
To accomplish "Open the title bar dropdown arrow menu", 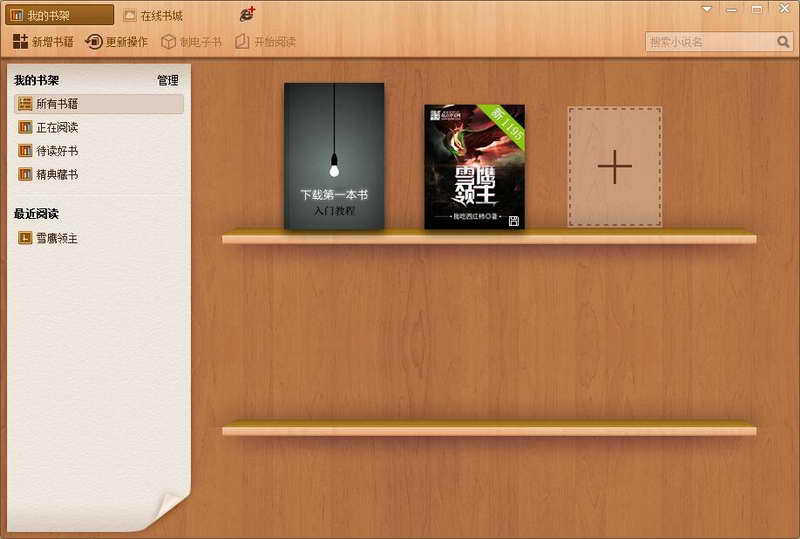I will click(x=707, y=9).
